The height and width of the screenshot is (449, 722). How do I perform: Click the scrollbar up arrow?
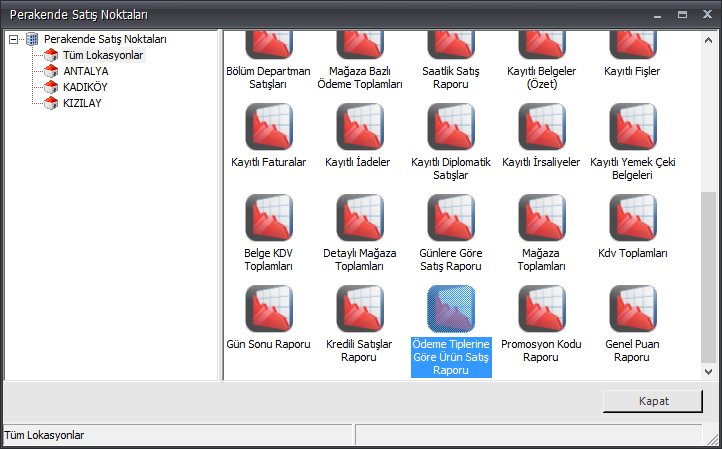coord(708,41)
